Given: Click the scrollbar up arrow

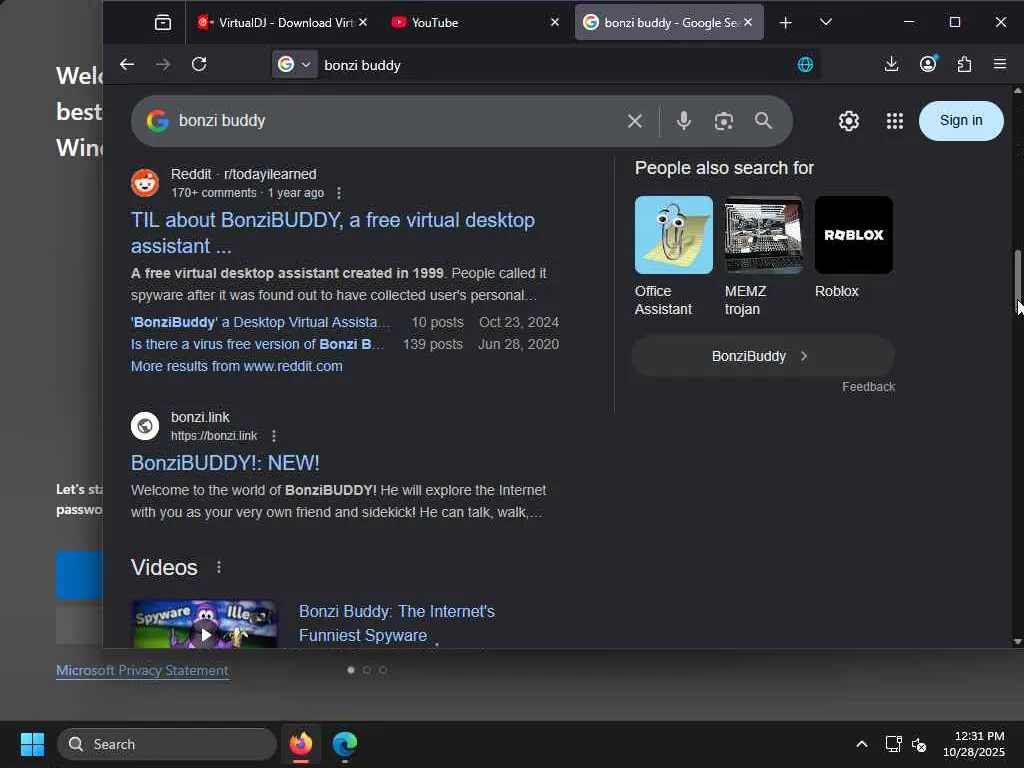Looking at the screenshot, I should [1018, 91].
